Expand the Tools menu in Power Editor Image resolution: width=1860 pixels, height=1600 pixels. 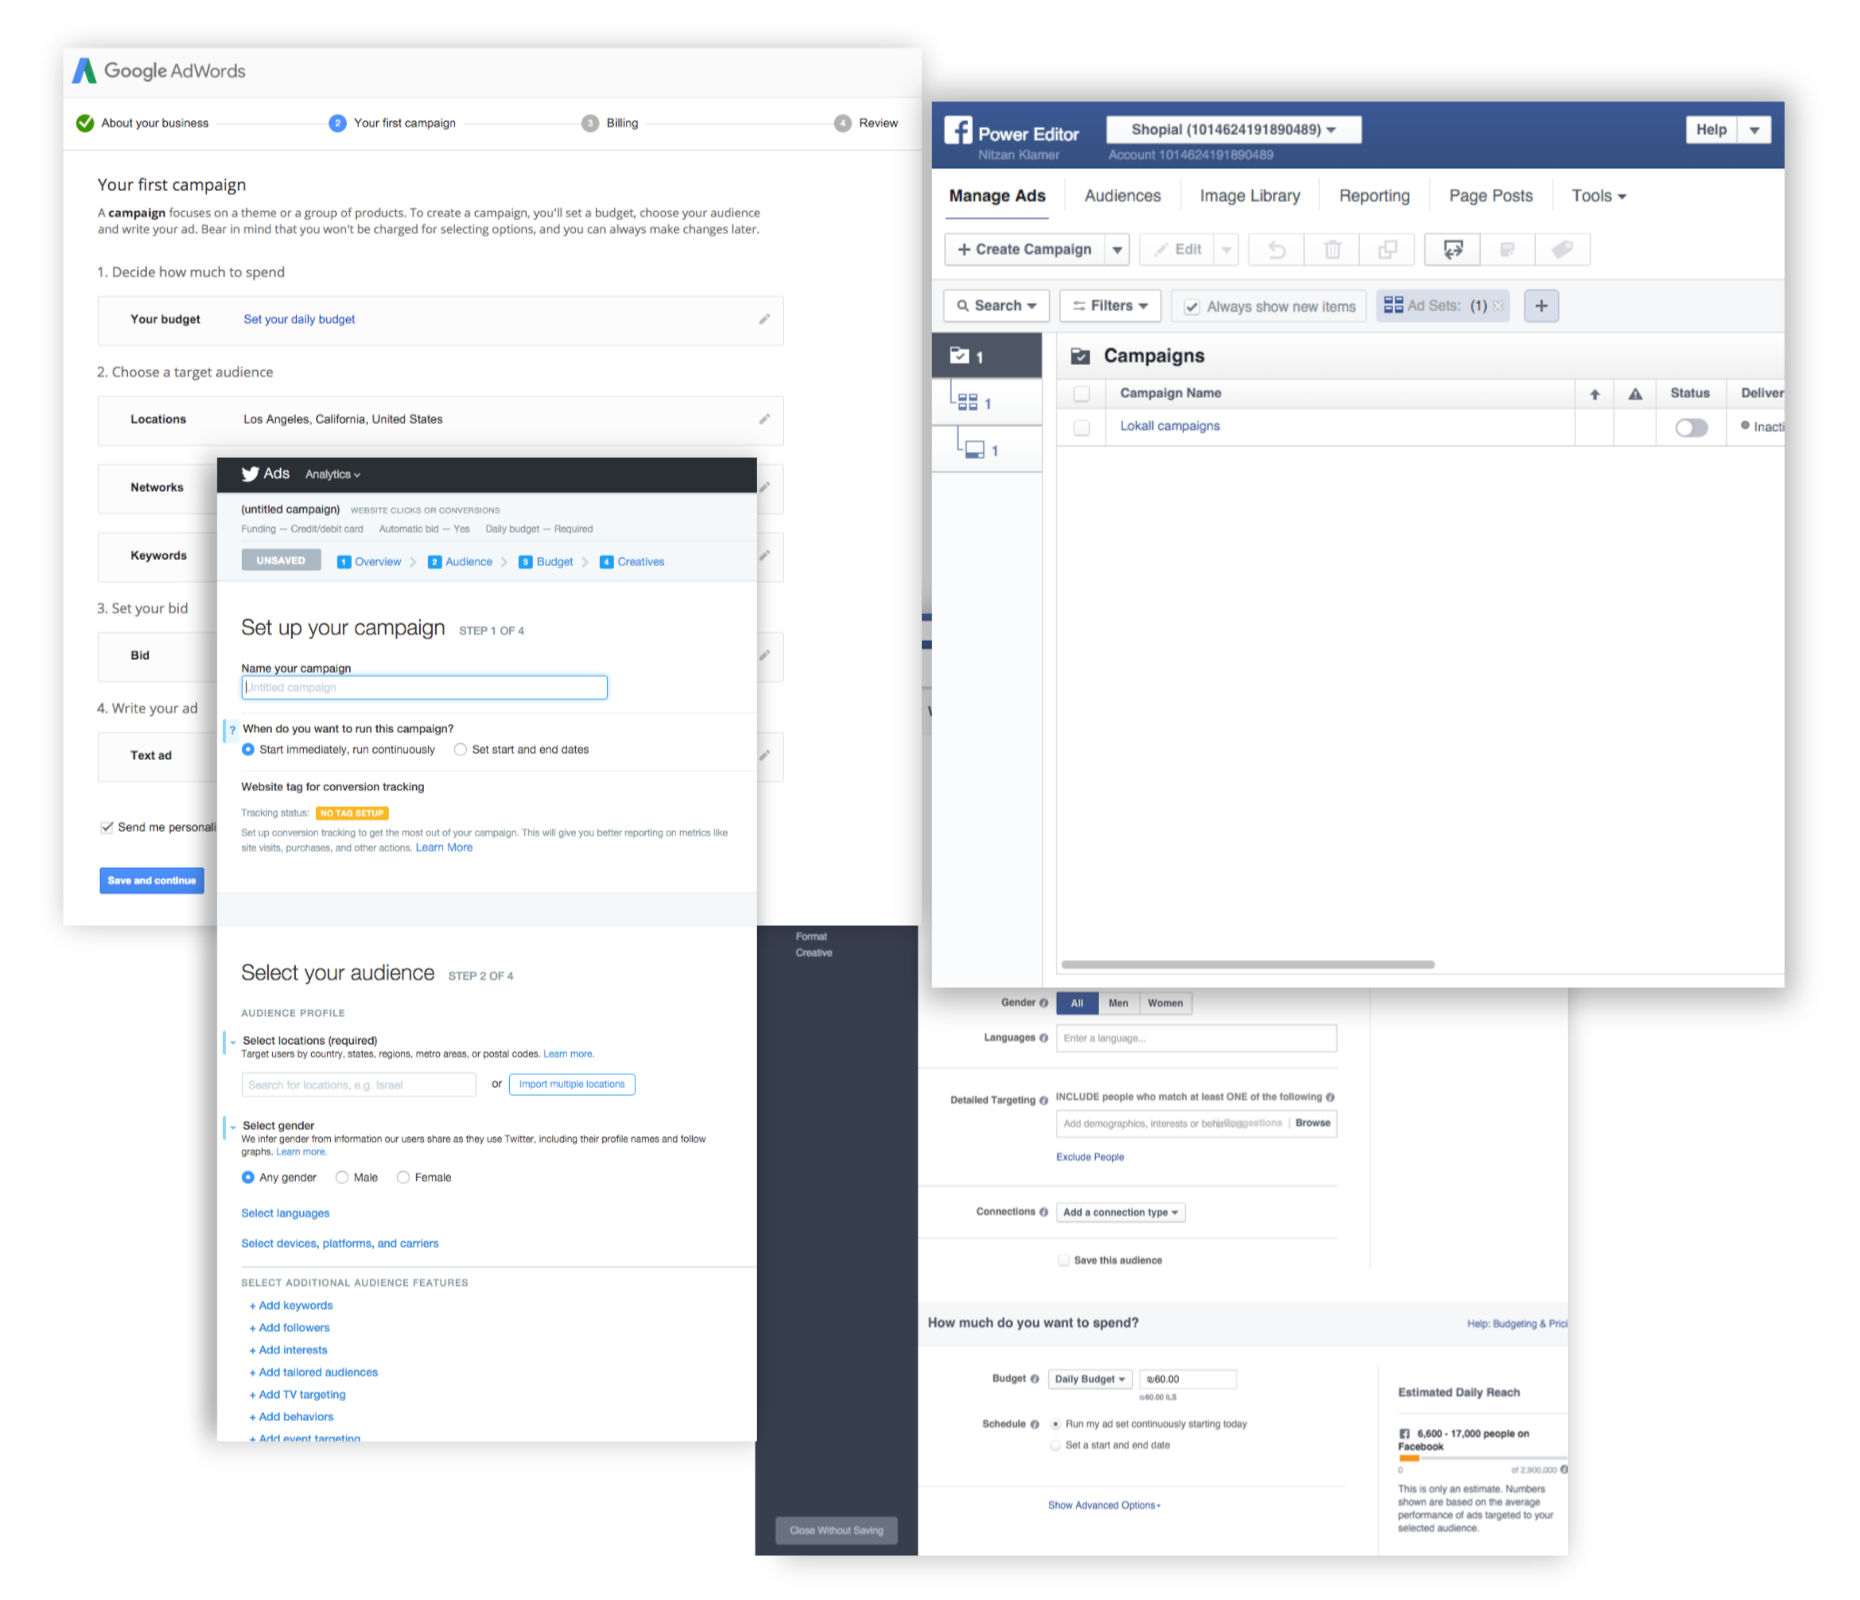1598,196
